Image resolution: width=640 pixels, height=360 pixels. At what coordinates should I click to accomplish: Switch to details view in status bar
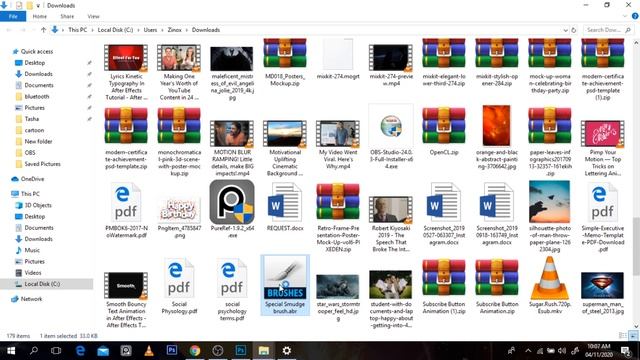(623, 336)
